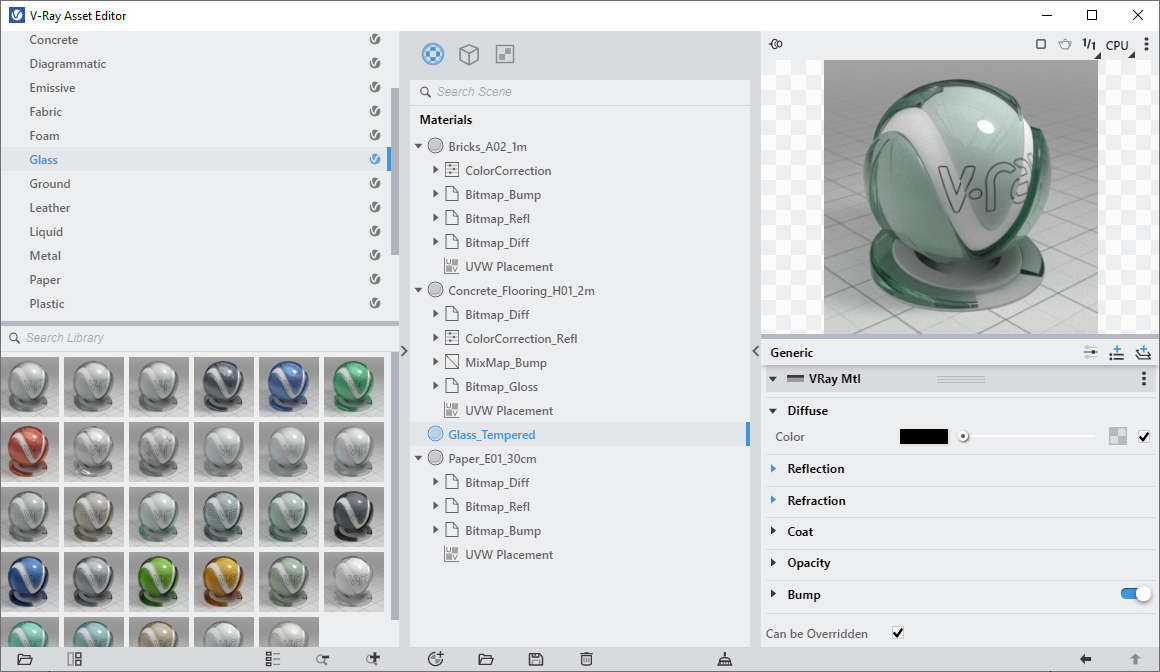Select the Concrete_Flooring_H01_2m material
Screen dimensions: 1160x672
point(521,290)
